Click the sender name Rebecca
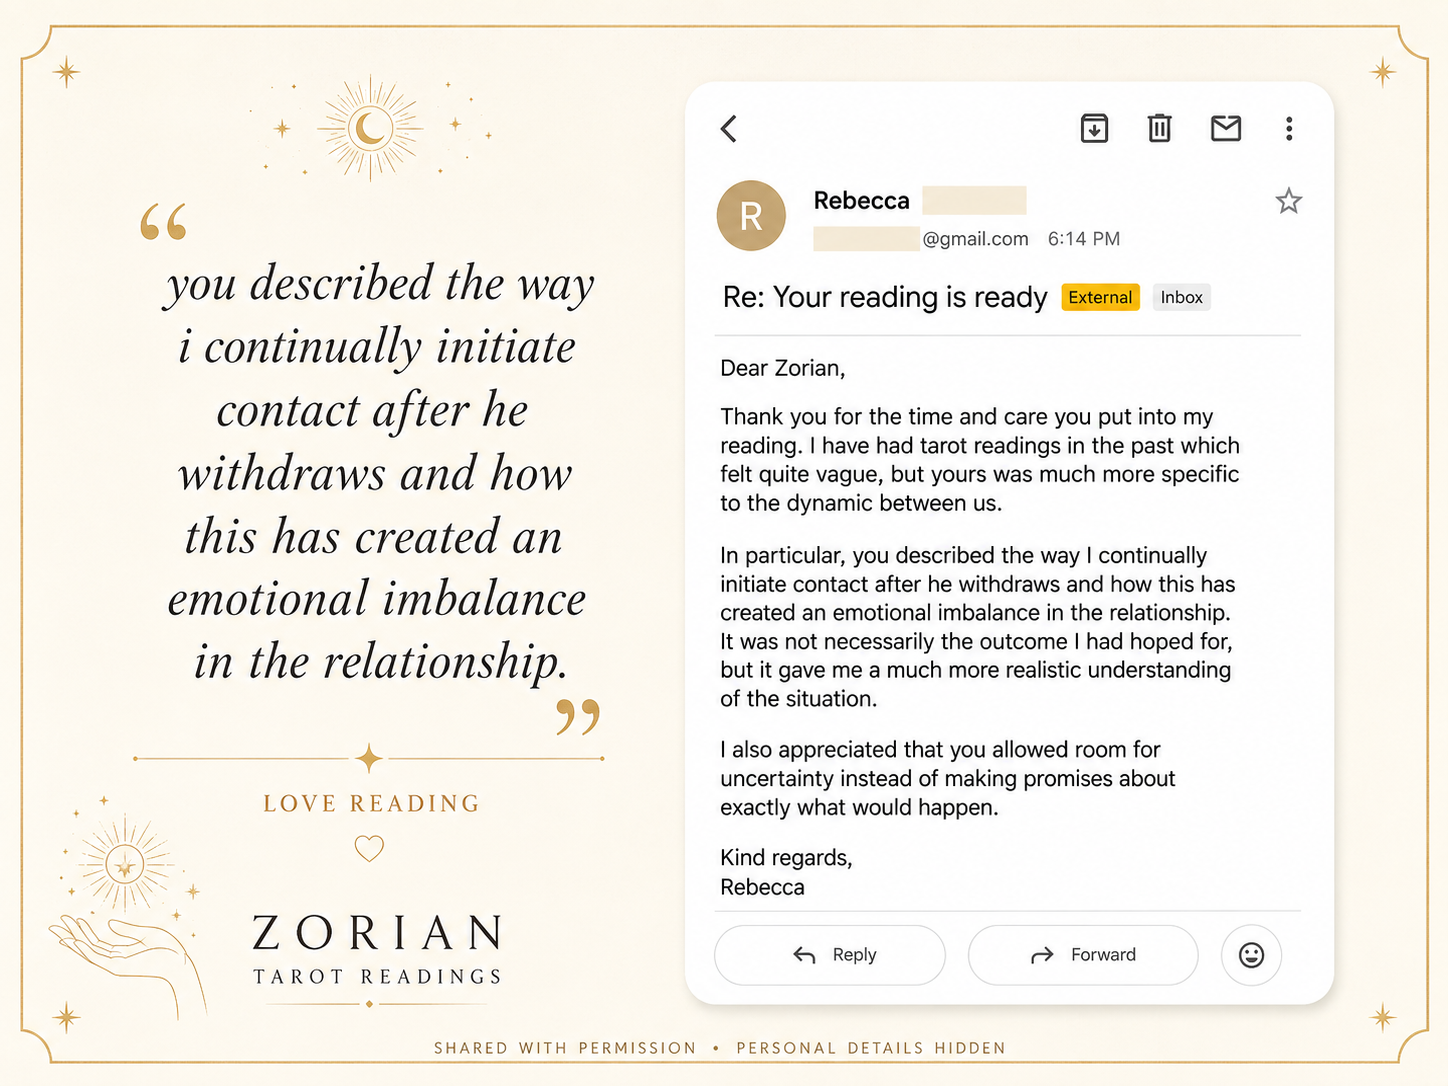 (861, 200)
